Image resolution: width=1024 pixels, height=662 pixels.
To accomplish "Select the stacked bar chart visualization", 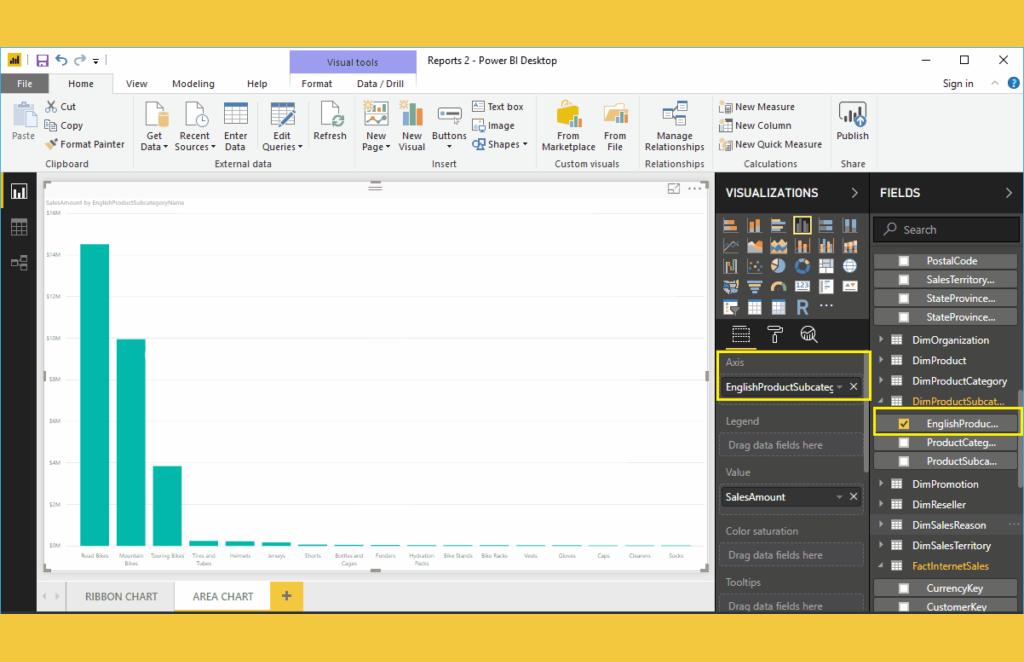I will pos(730,226).
